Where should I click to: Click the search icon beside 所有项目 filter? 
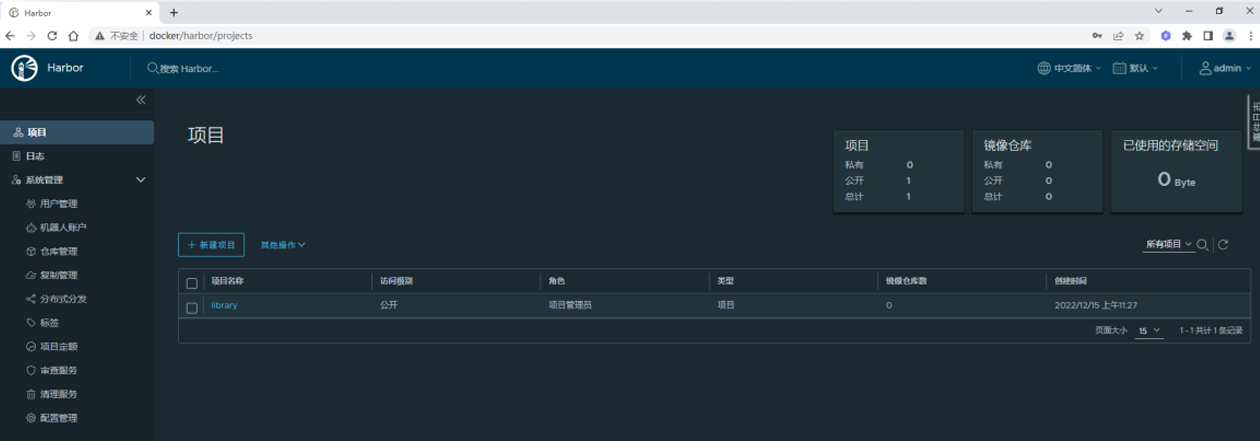1203,245
